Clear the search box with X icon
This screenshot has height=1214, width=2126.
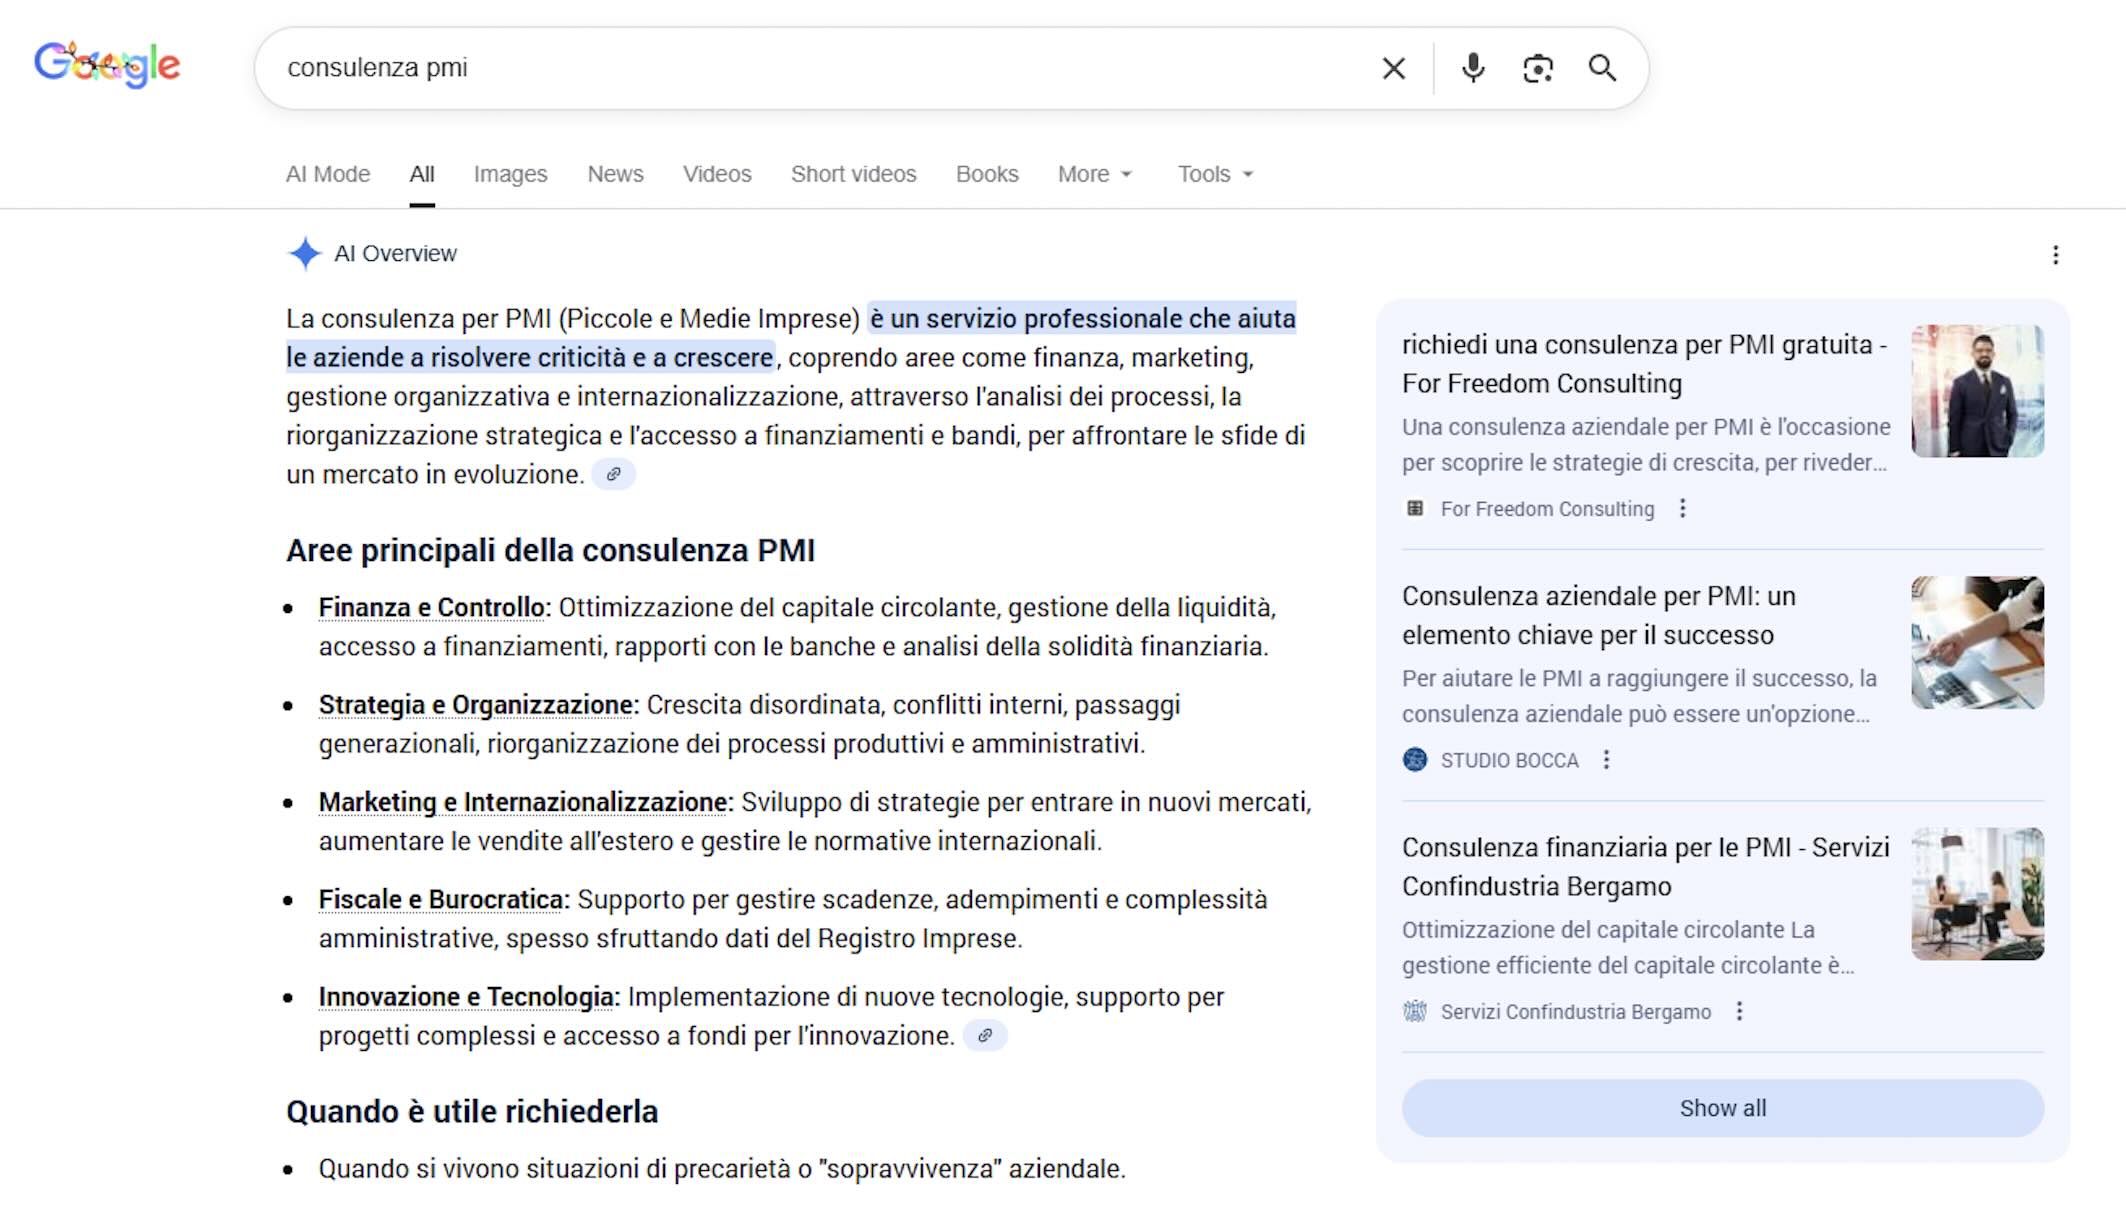pyautogui.click(x=1393, y=68)
